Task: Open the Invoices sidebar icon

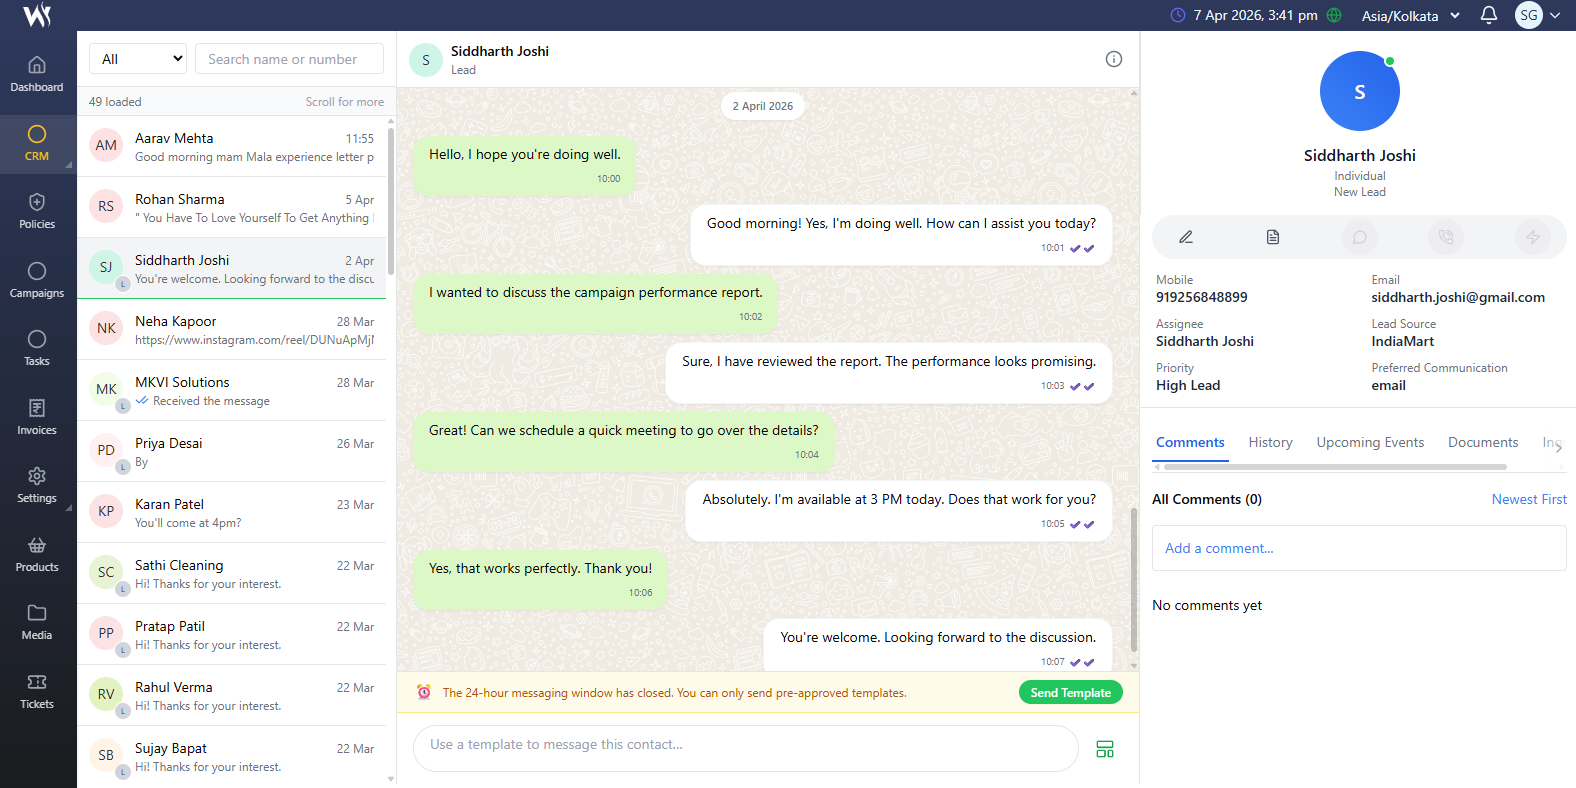Action: (37, 417)
